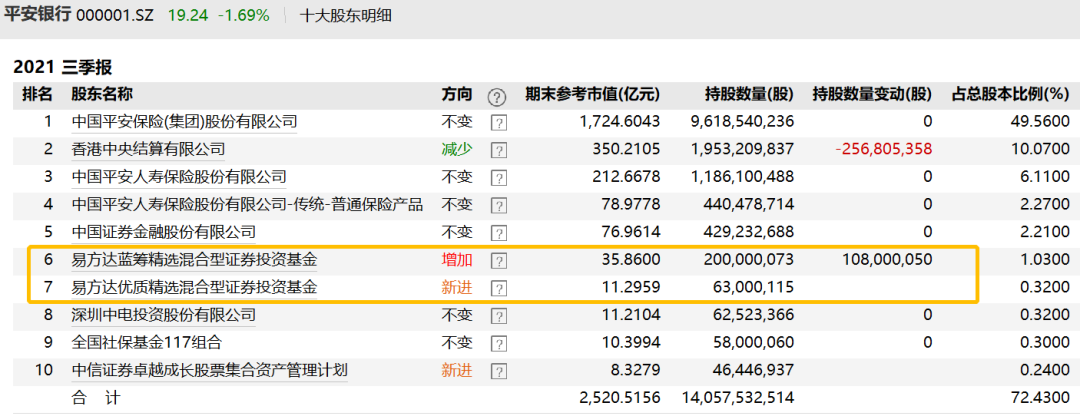Viewport: 1080px width, 416px height.
Task: Click market value 35.8600
Action: point(631,260)
